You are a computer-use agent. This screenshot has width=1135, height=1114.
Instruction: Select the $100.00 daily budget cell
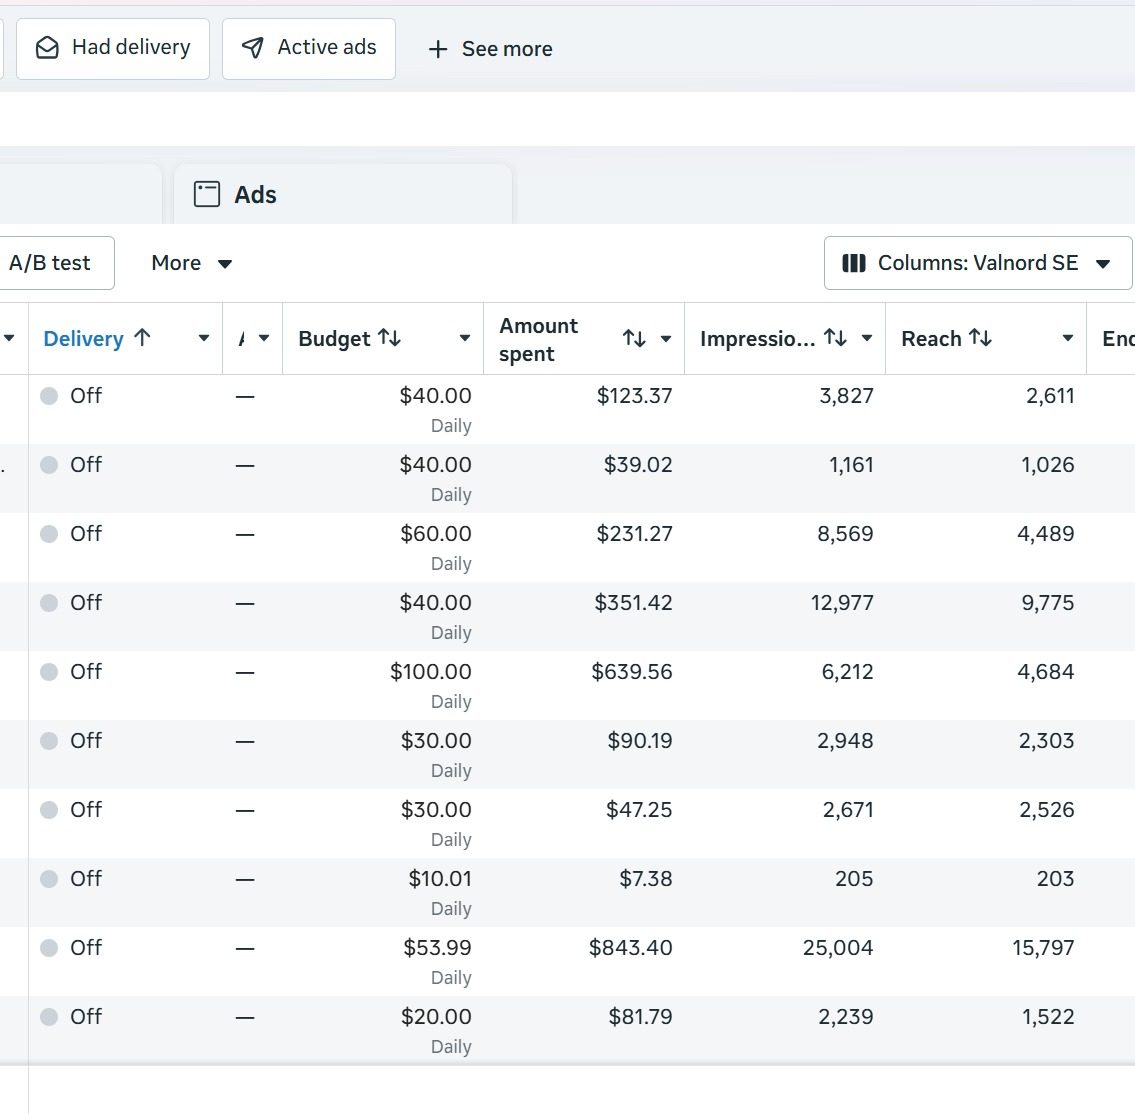(383, 685)
